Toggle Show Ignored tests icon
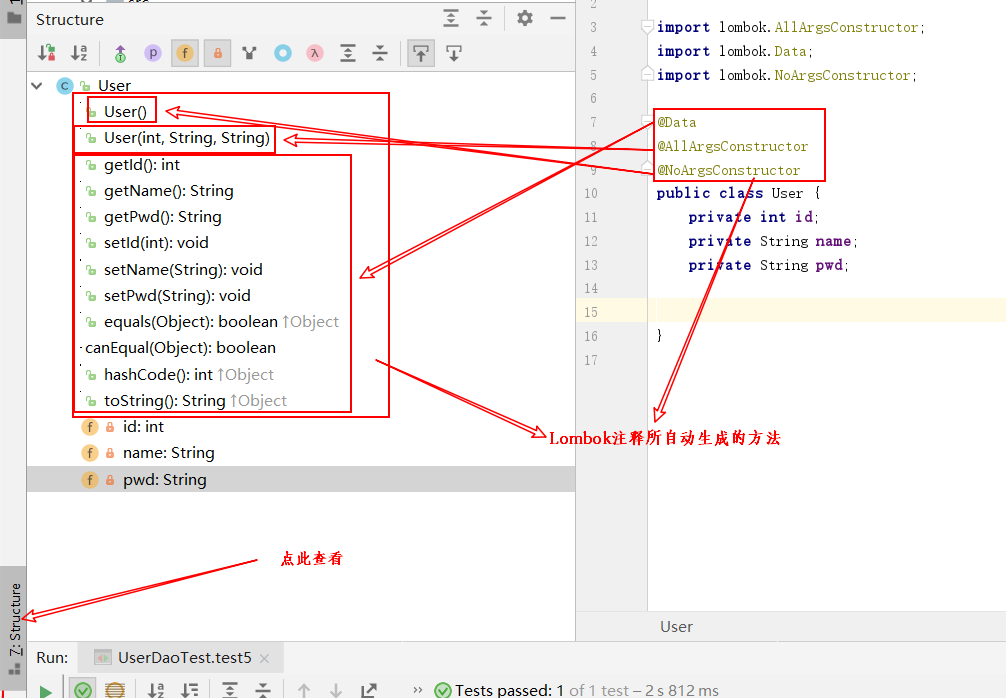The width and height of the screenshot is (1006, 698). click(115, 690)
